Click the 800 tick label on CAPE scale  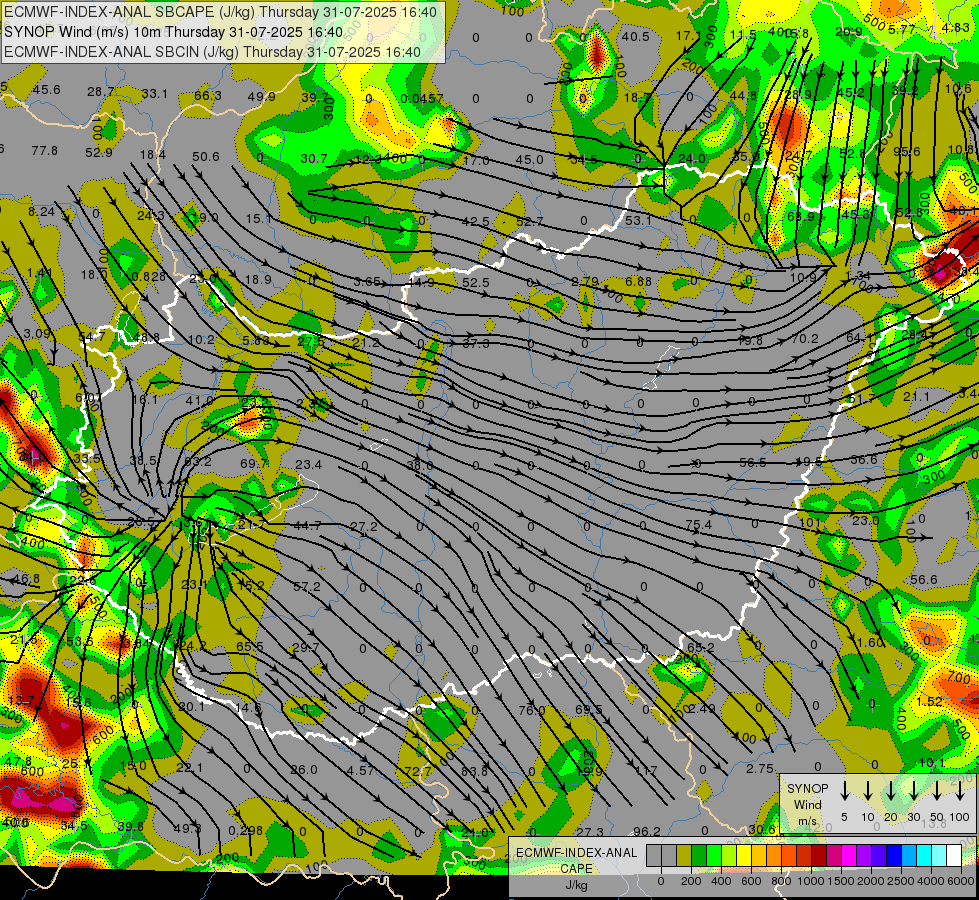[x=781, y=881]
